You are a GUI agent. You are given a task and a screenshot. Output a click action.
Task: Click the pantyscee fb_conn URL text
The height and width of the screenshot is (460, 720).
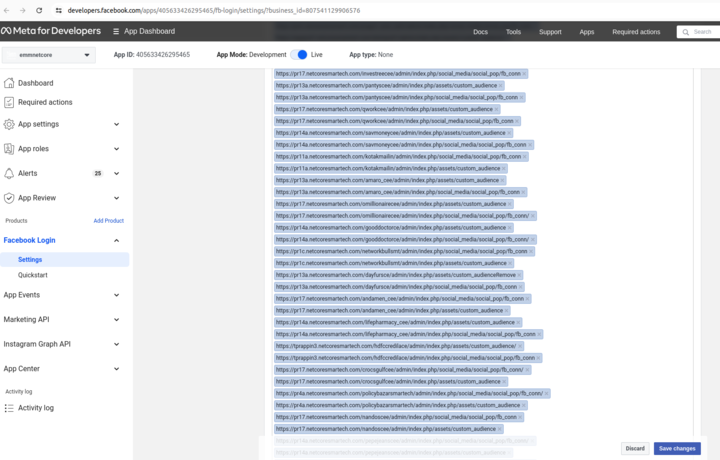397,97
